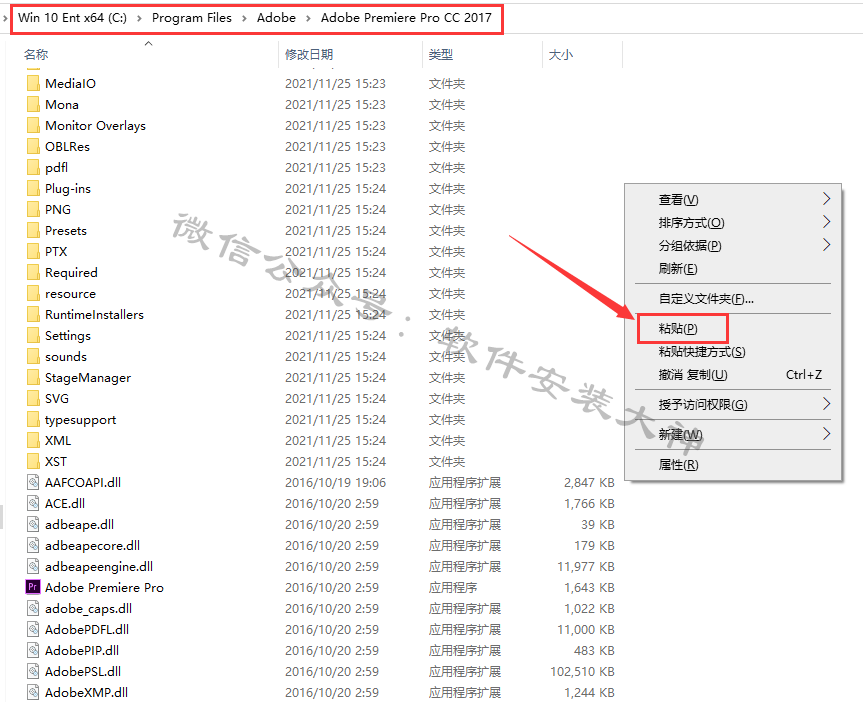This screenshot has height=702, width=863.
Task: Click the XML folder icon
Action: click(x=33, y=440)
